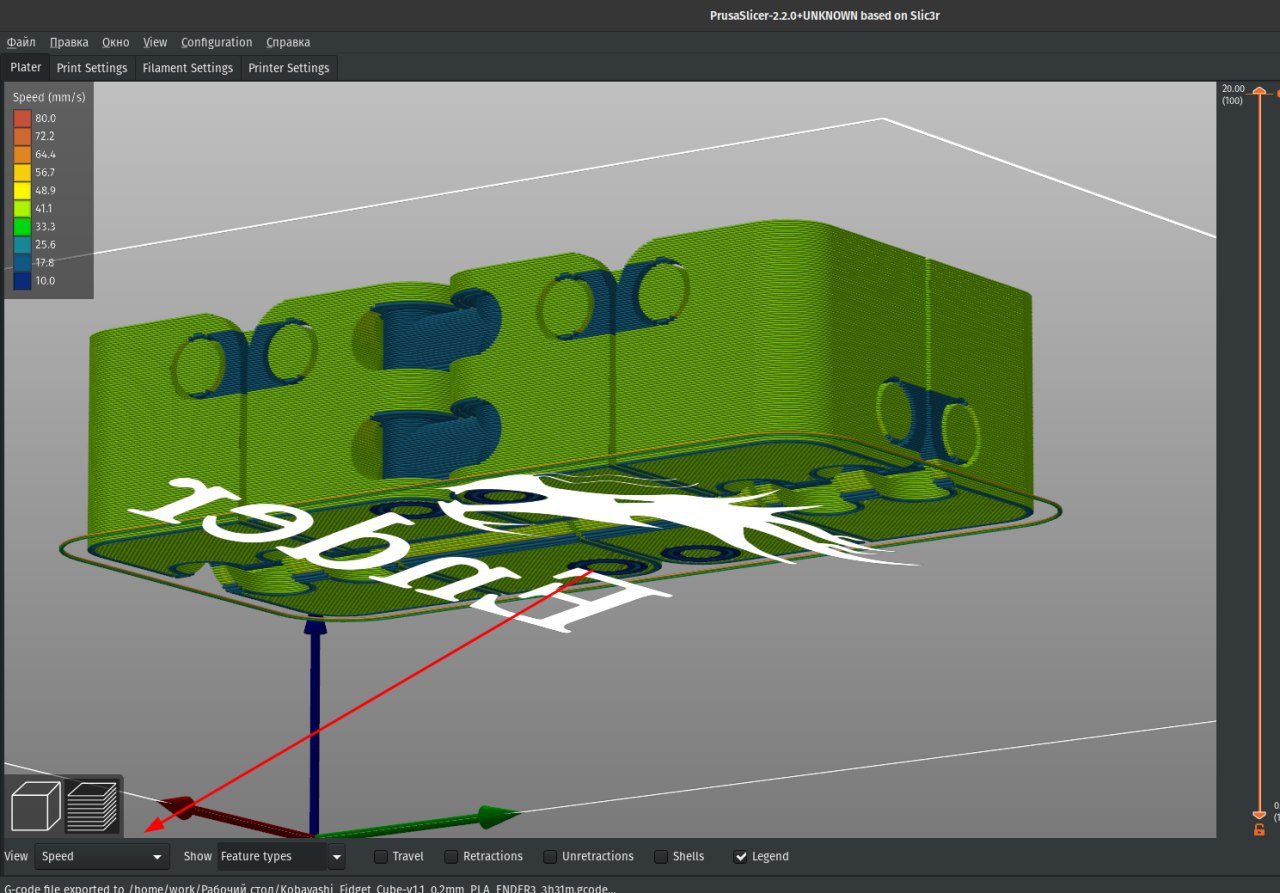Switch to the Print Settings tab
Image resolution: width=1280 pixels, height=893 pixels.
(x=92, y=68)
